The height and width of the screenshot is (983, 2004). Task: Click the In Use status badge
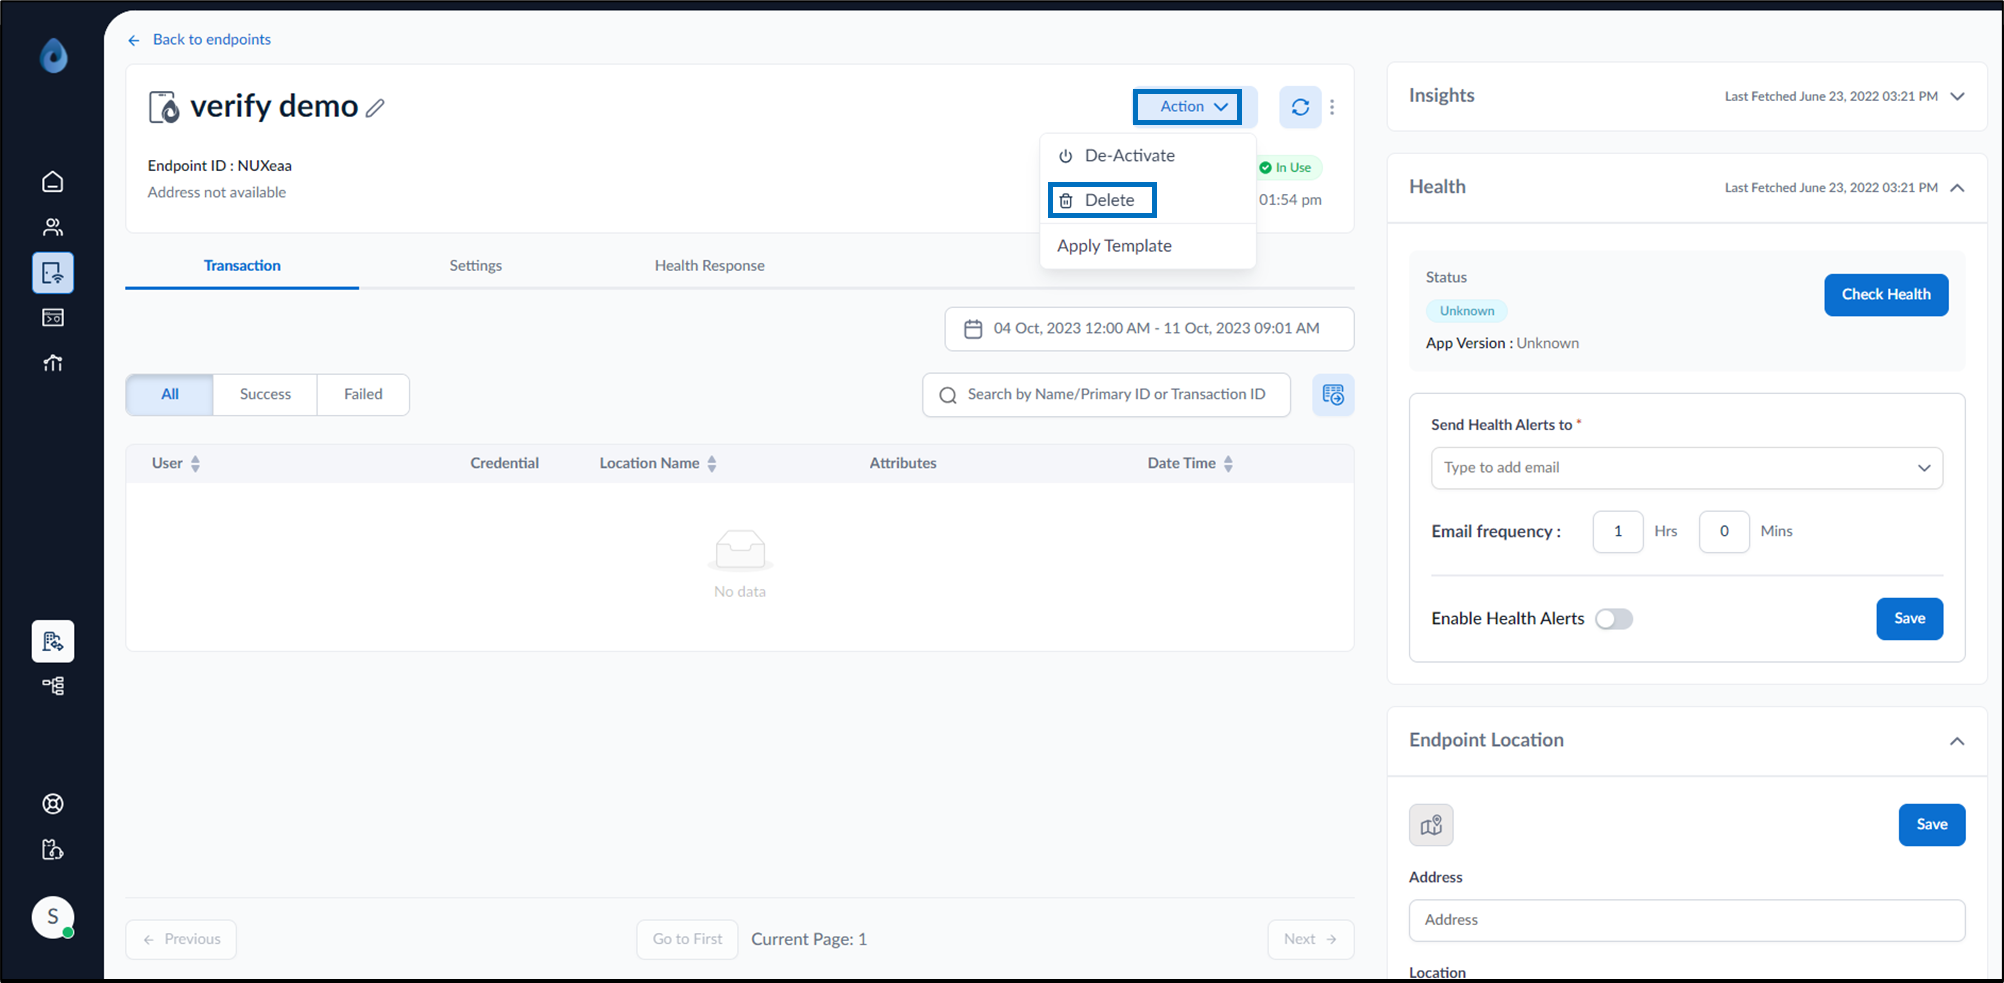[1290, 168]
